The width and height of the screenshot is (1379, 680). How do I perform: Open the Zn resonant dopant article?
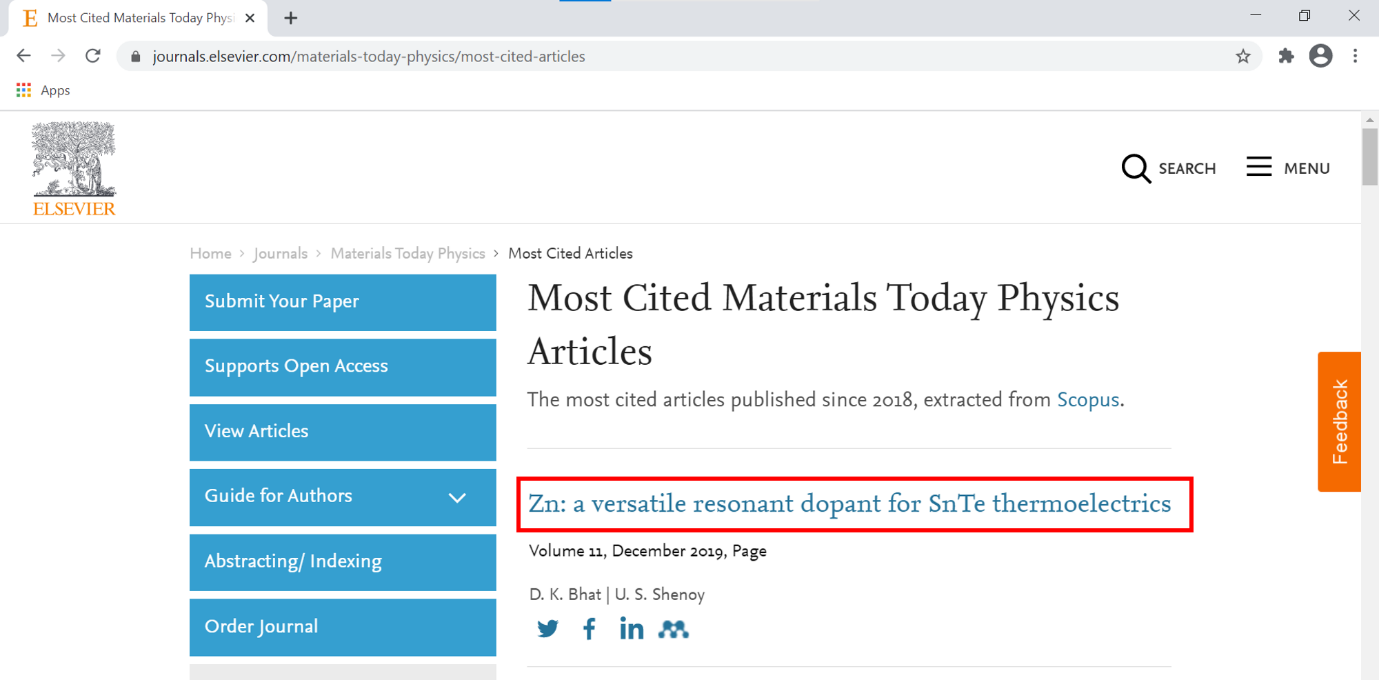click(x=850, y=503)
